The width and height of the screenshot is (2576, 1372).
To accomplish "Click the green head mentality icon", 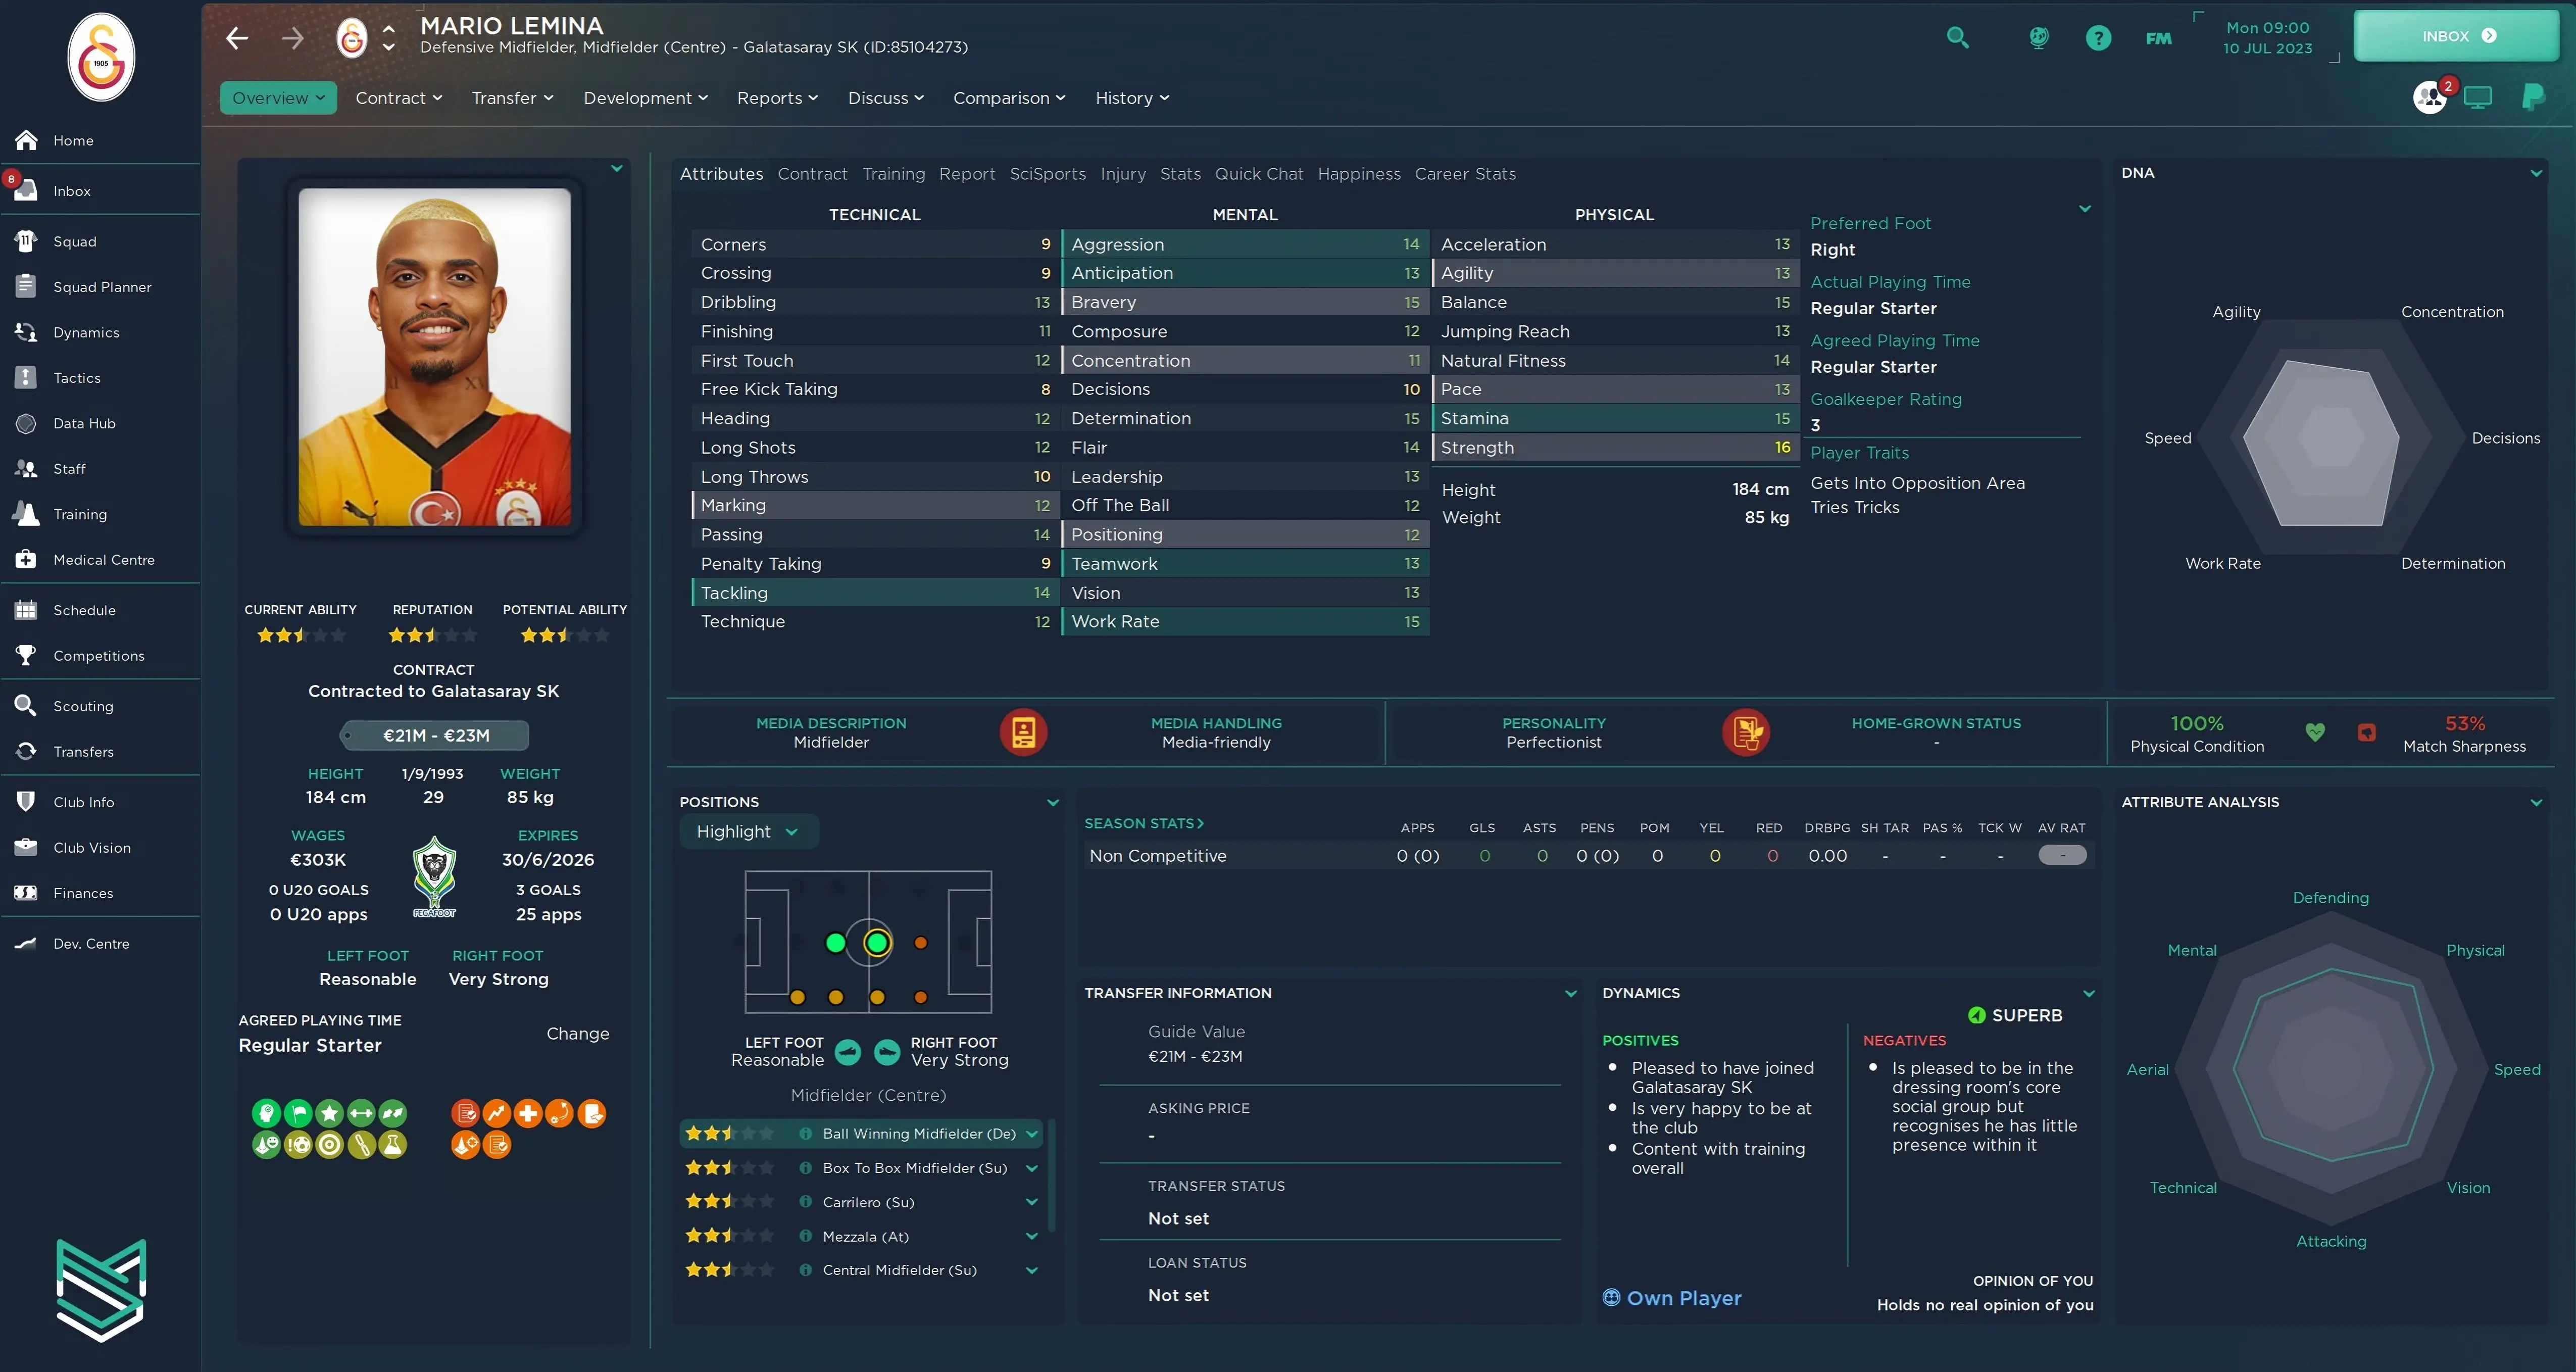I will pyautogui.click(x=266, y=1113).
